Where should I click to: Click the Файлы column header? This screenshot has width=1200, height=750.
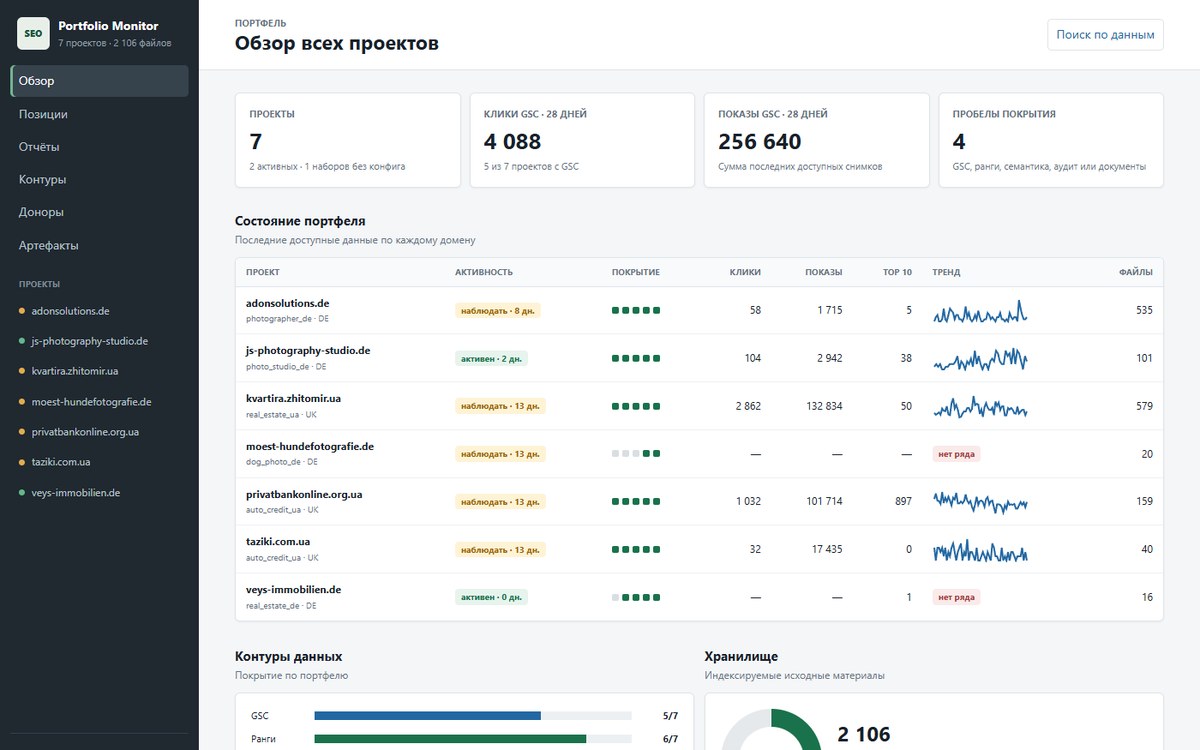click(x=1135, y=272)
